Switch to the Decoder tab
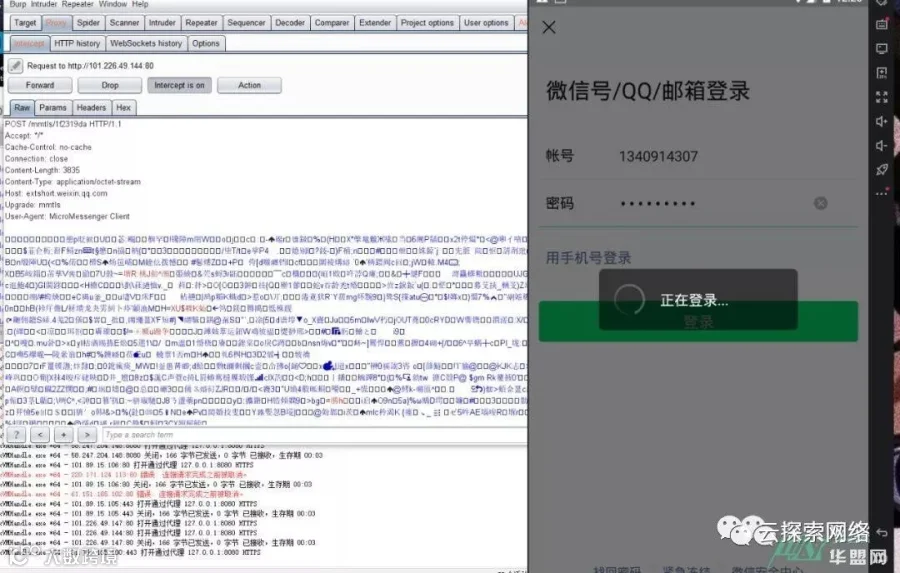 (x=290, y=23)
